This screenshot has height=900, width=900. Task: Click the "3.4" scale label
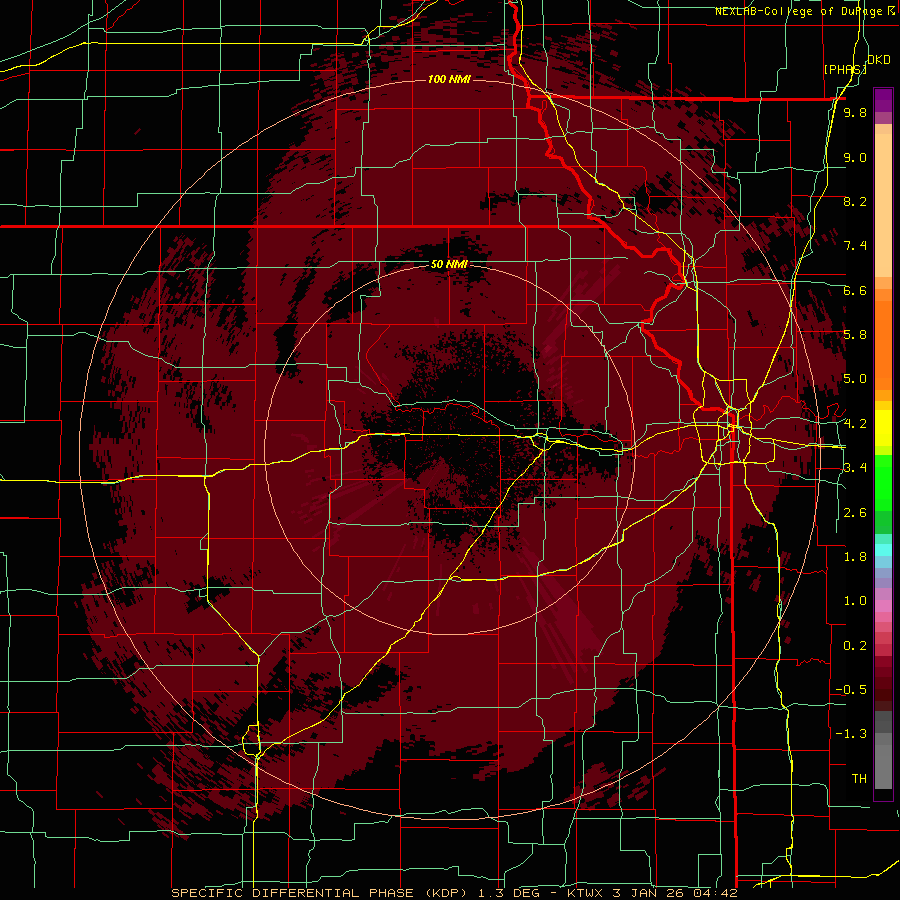(x=855, y=468)
